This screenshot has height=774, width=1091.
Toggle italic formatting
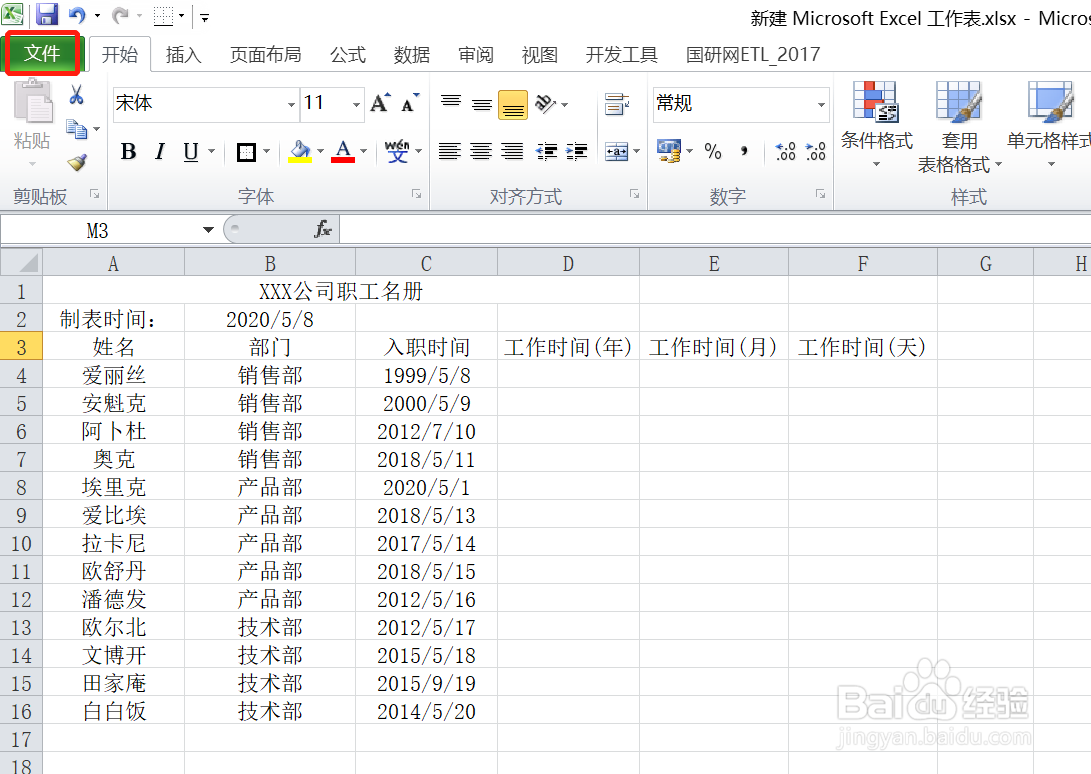click(x=159, y=151)
